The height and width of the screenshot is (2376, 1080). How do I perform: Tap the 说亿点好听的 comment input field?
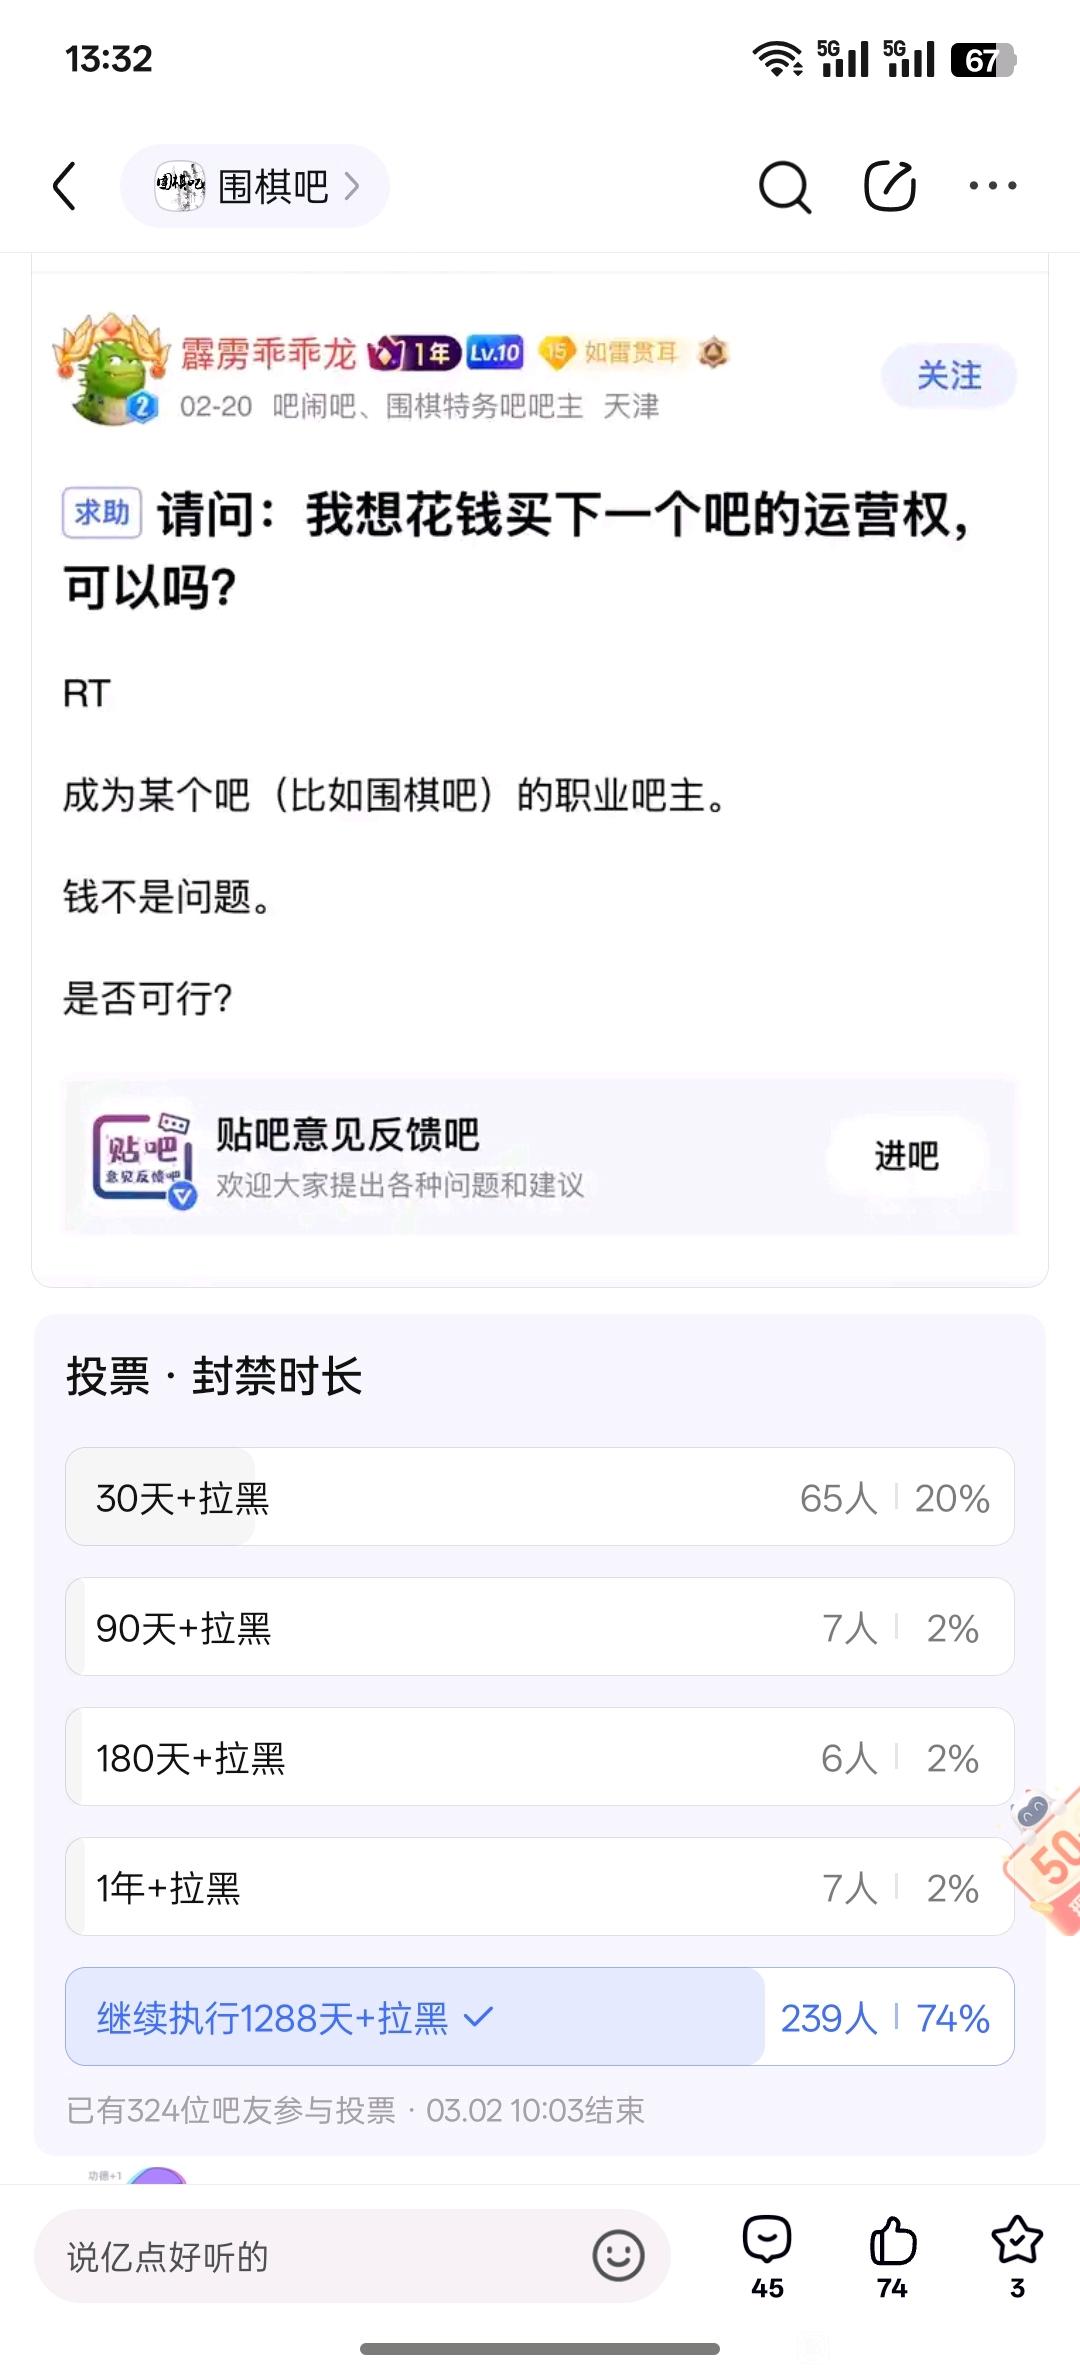pos(300,2256)
